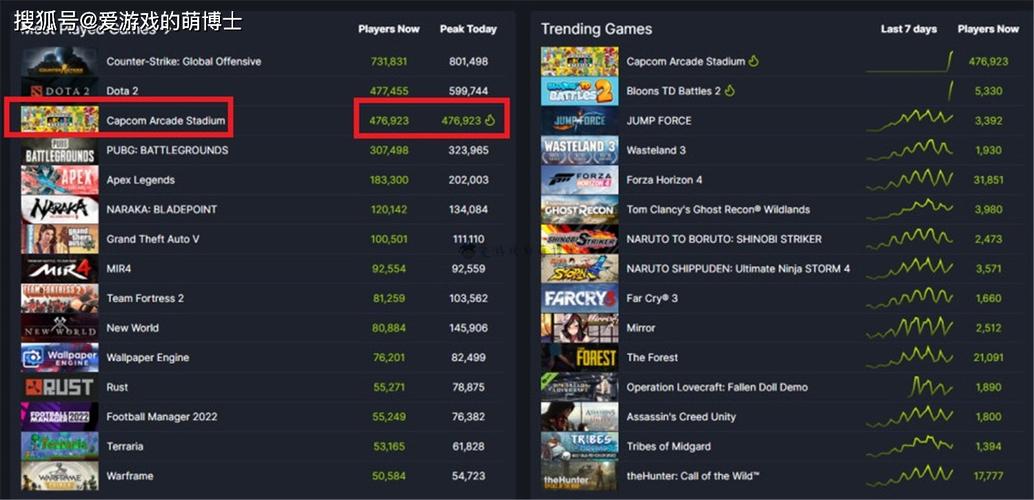Open Trending Games section heading
Image resolution: width=1034 pixels, height=500 pixels.
596,29
